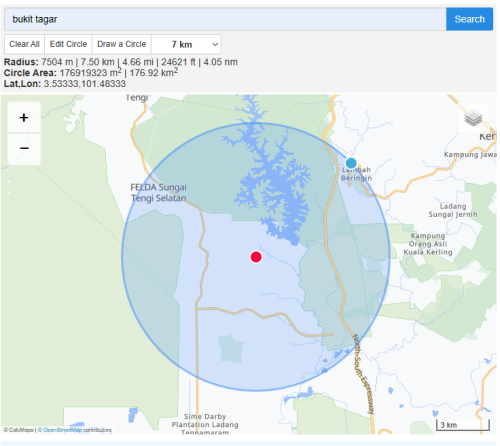Viewport: 500px width, 446px height.
Task: Open the 7 km radius dropdown
Action: [187, 44]
